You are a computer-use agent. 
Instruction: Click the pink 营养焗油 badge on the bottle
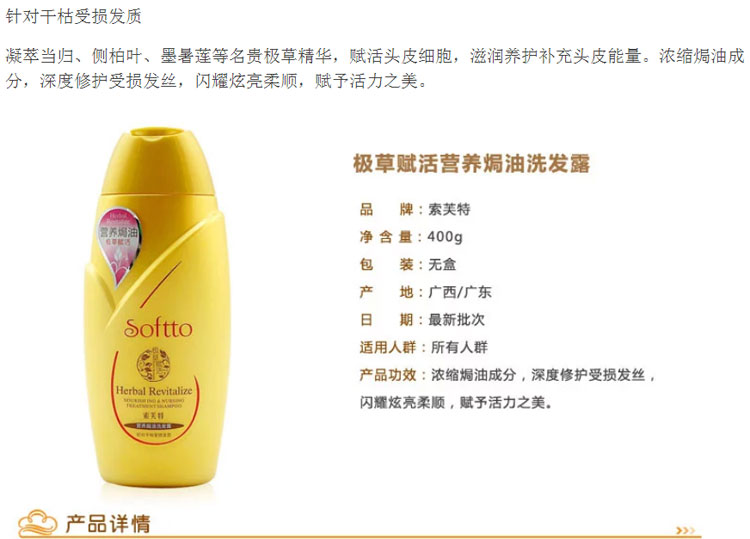[x=118, y=243]
